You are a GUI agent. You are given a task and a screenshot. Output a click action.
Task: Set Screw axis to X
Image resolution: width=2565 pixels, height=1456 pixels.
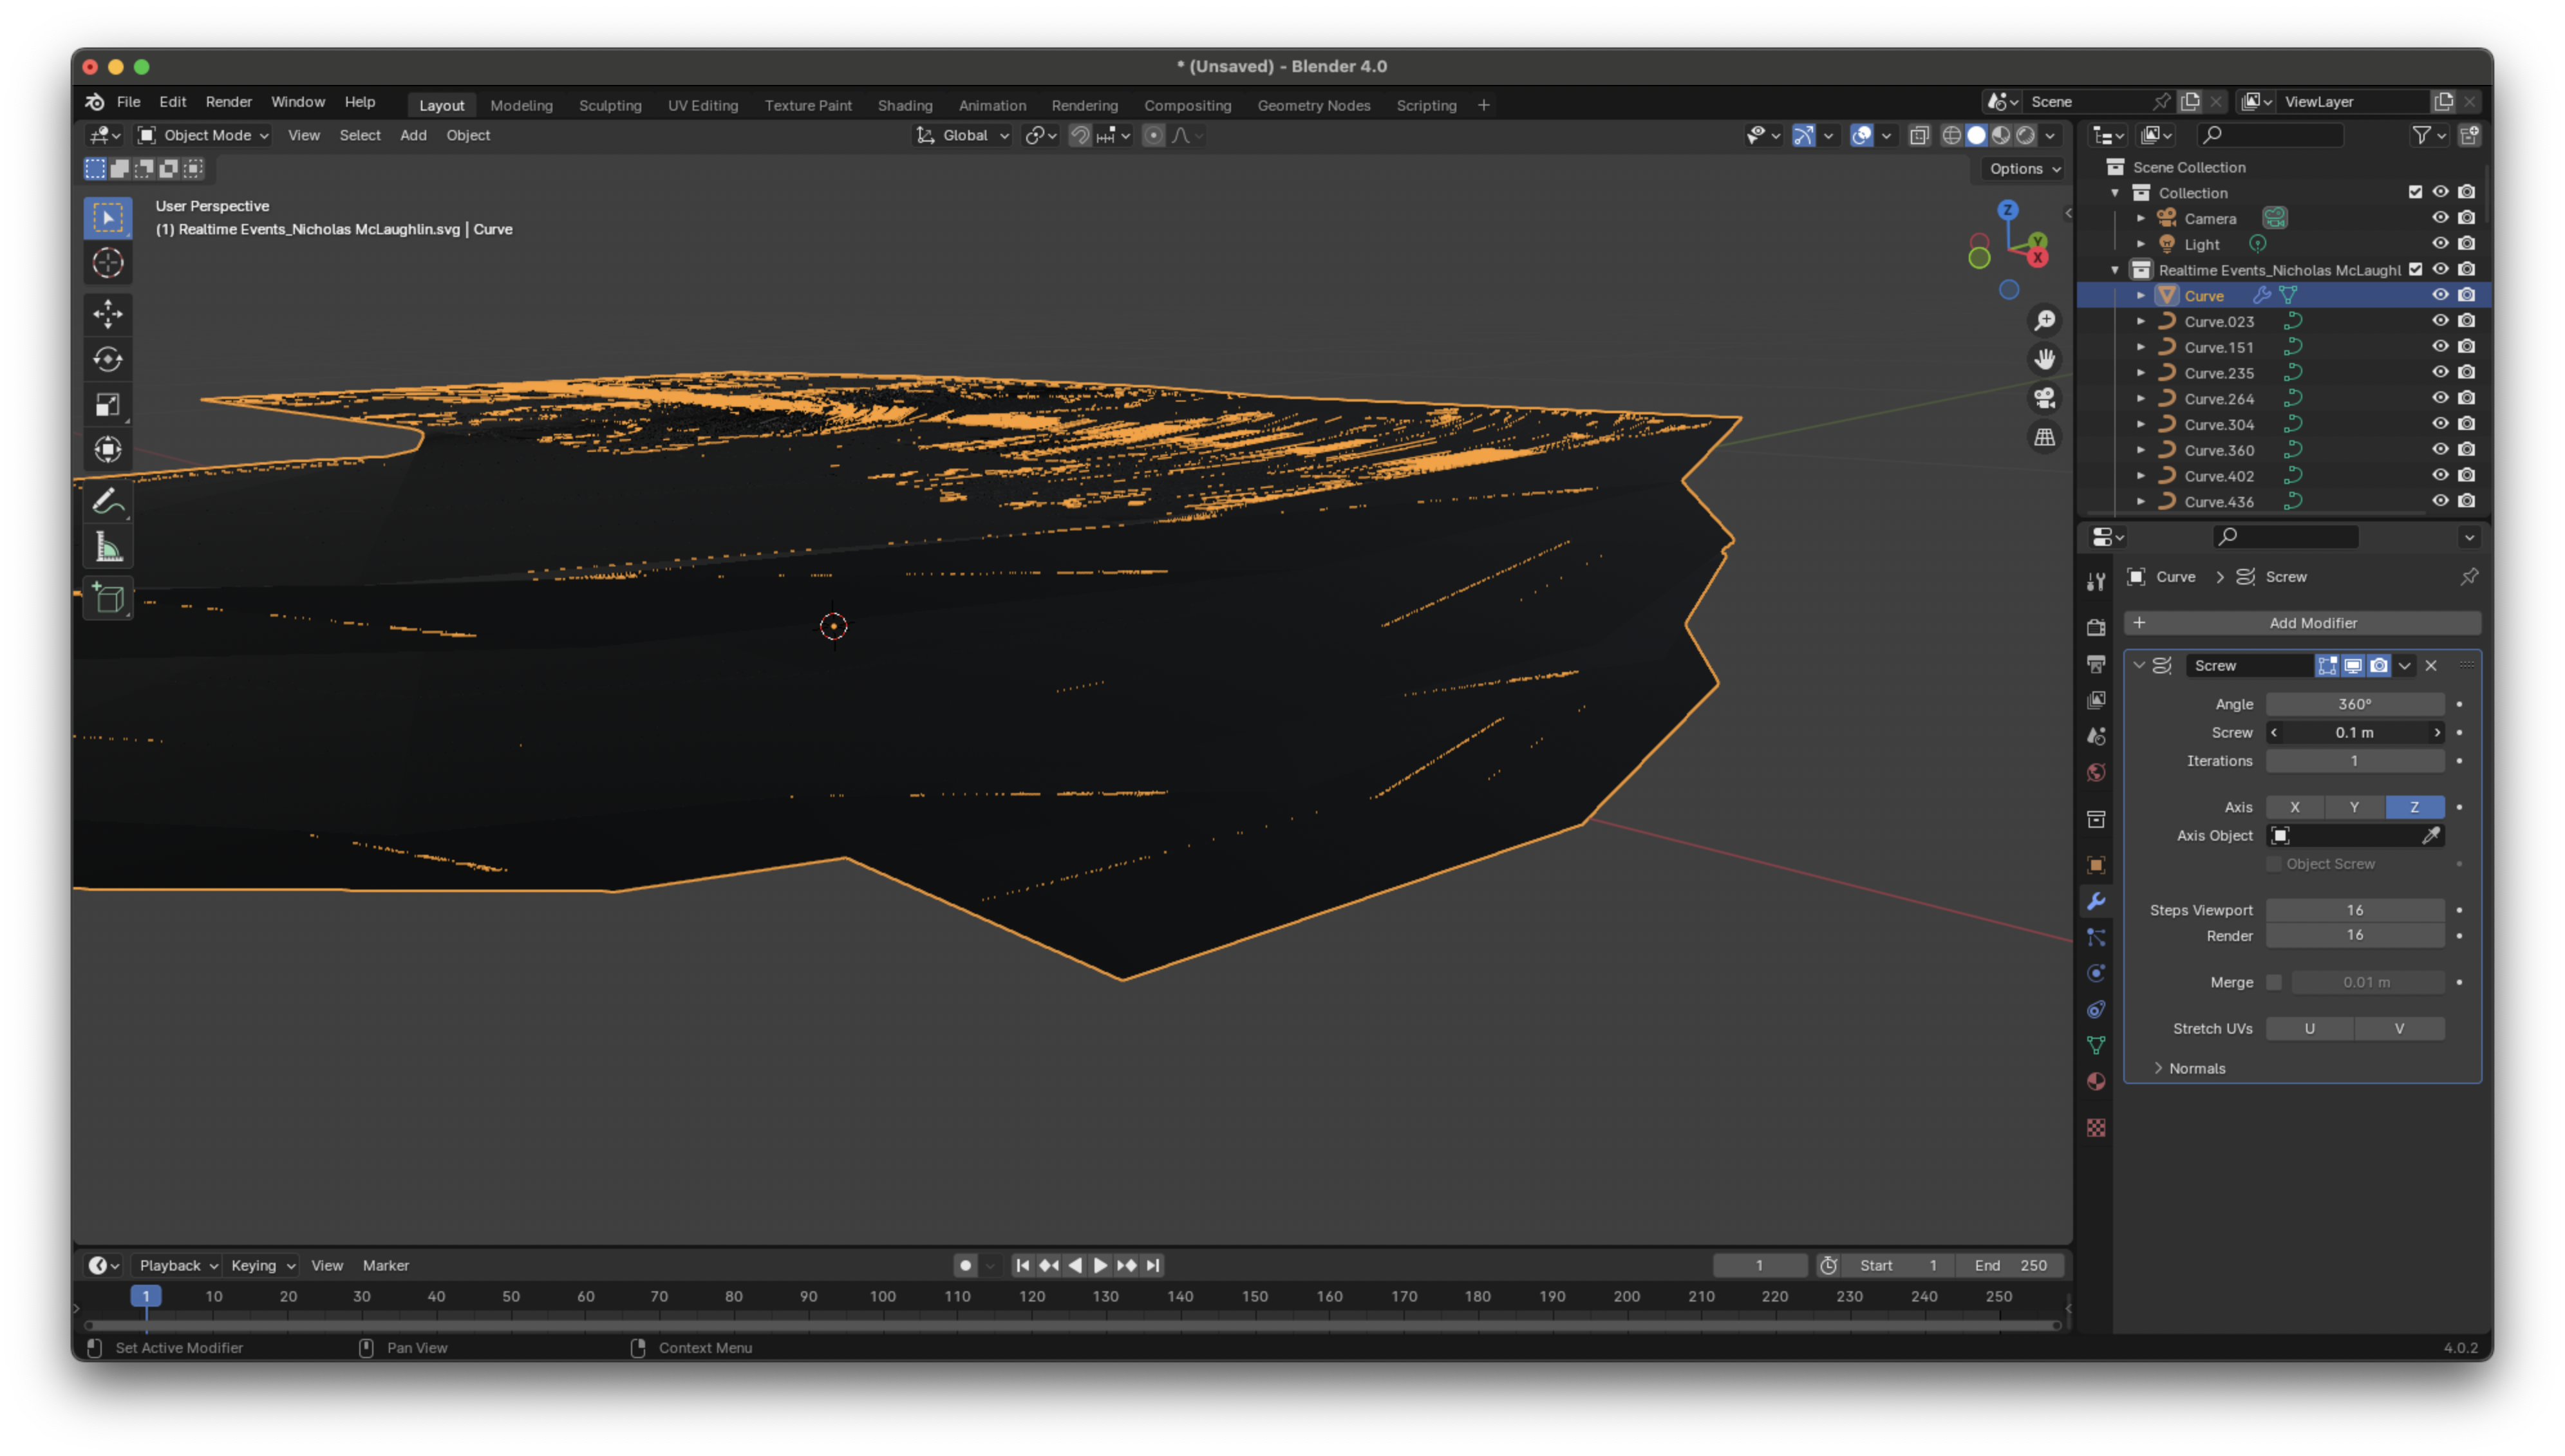click(x=2294, y=807)
